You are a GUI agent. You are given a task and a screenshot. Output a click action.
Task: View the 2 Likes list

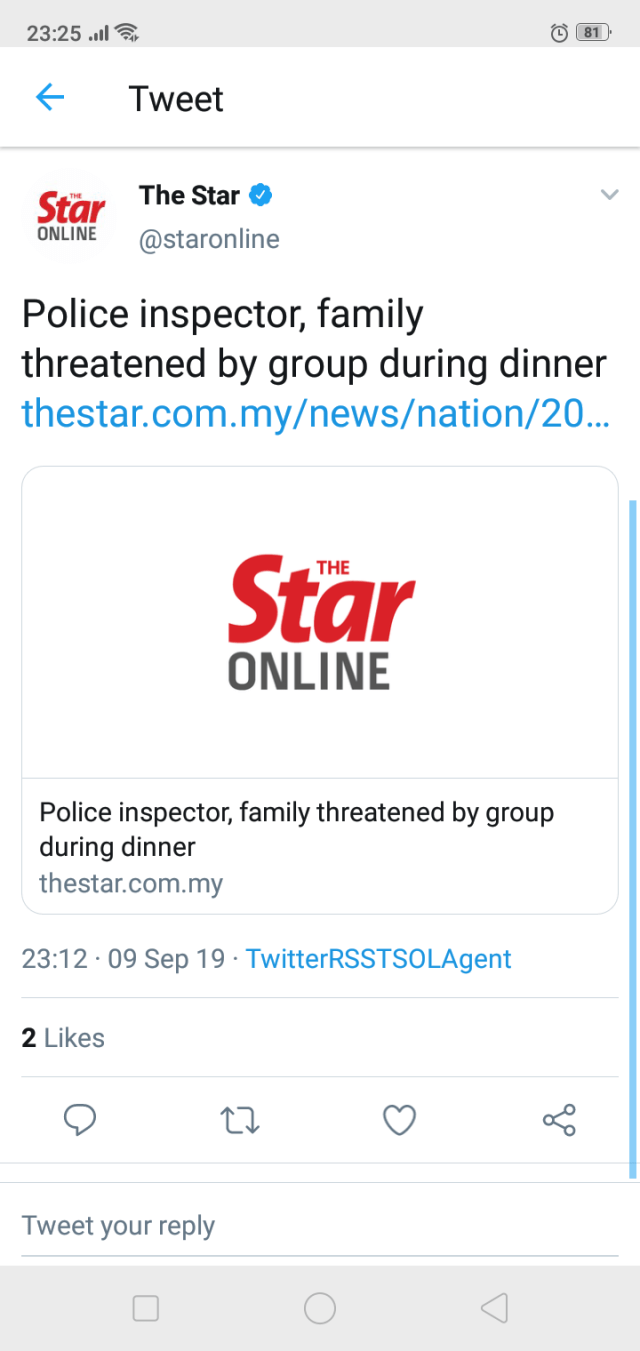tap(63, 1038)
